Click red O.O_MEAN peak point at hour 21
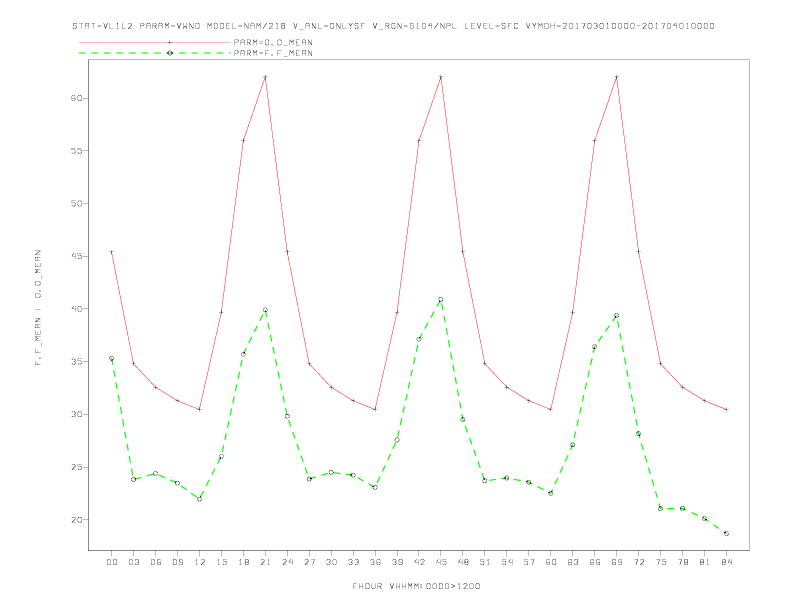The image size is (792, 612). click(265, 77)
